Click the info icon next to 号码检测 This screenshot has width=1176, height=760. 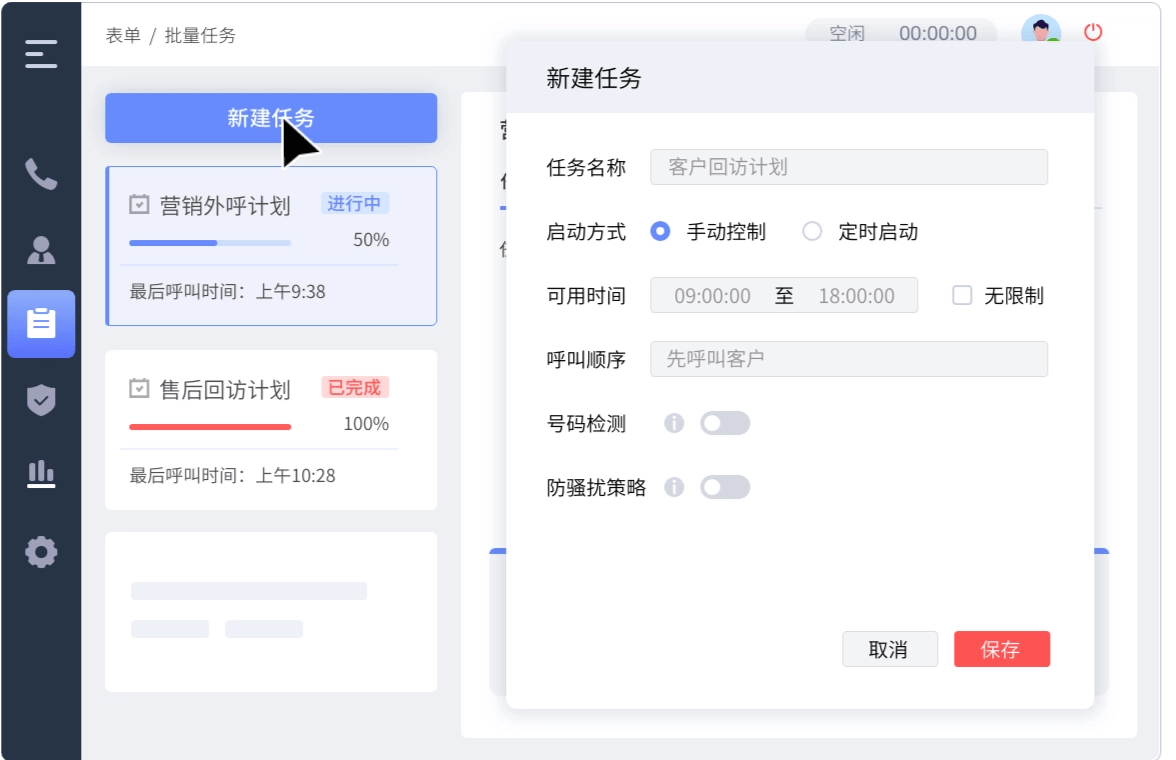pyautogui.click(x=674, y=423)
